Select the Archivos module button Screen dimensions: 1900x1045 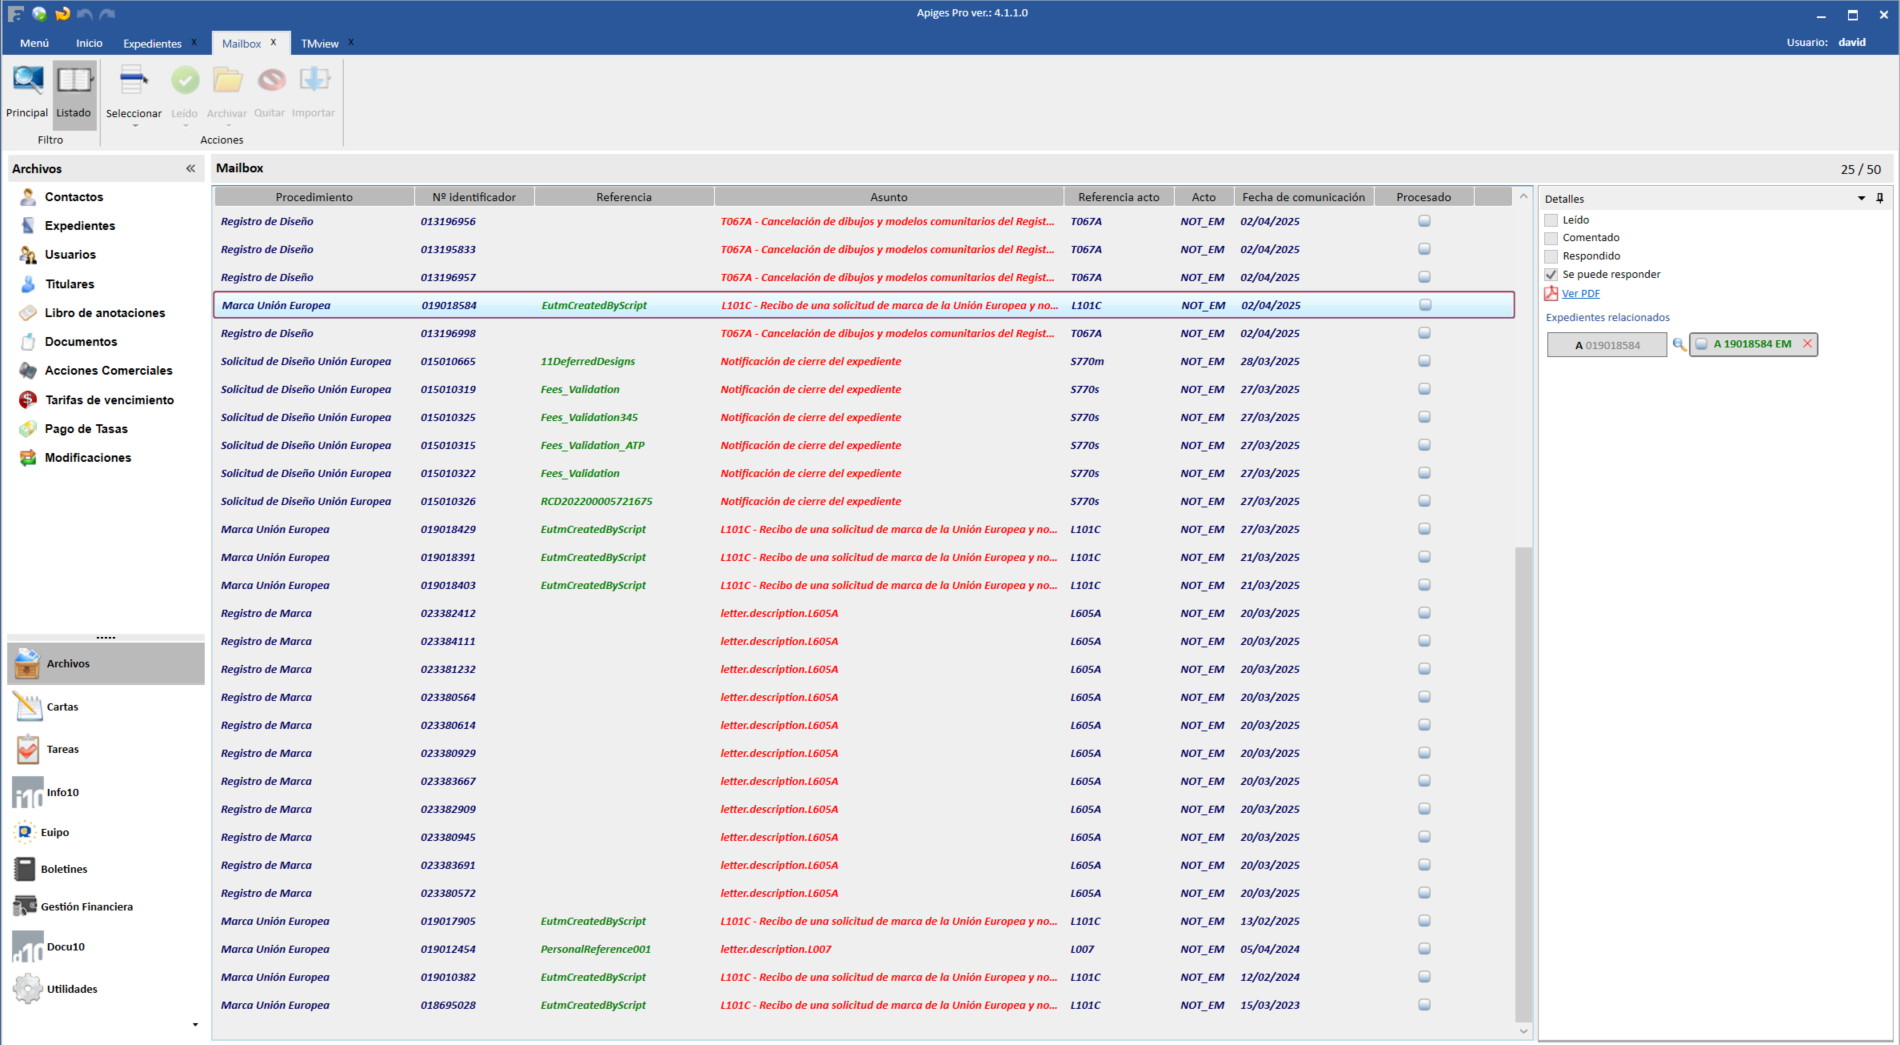(x=105, y=664)
